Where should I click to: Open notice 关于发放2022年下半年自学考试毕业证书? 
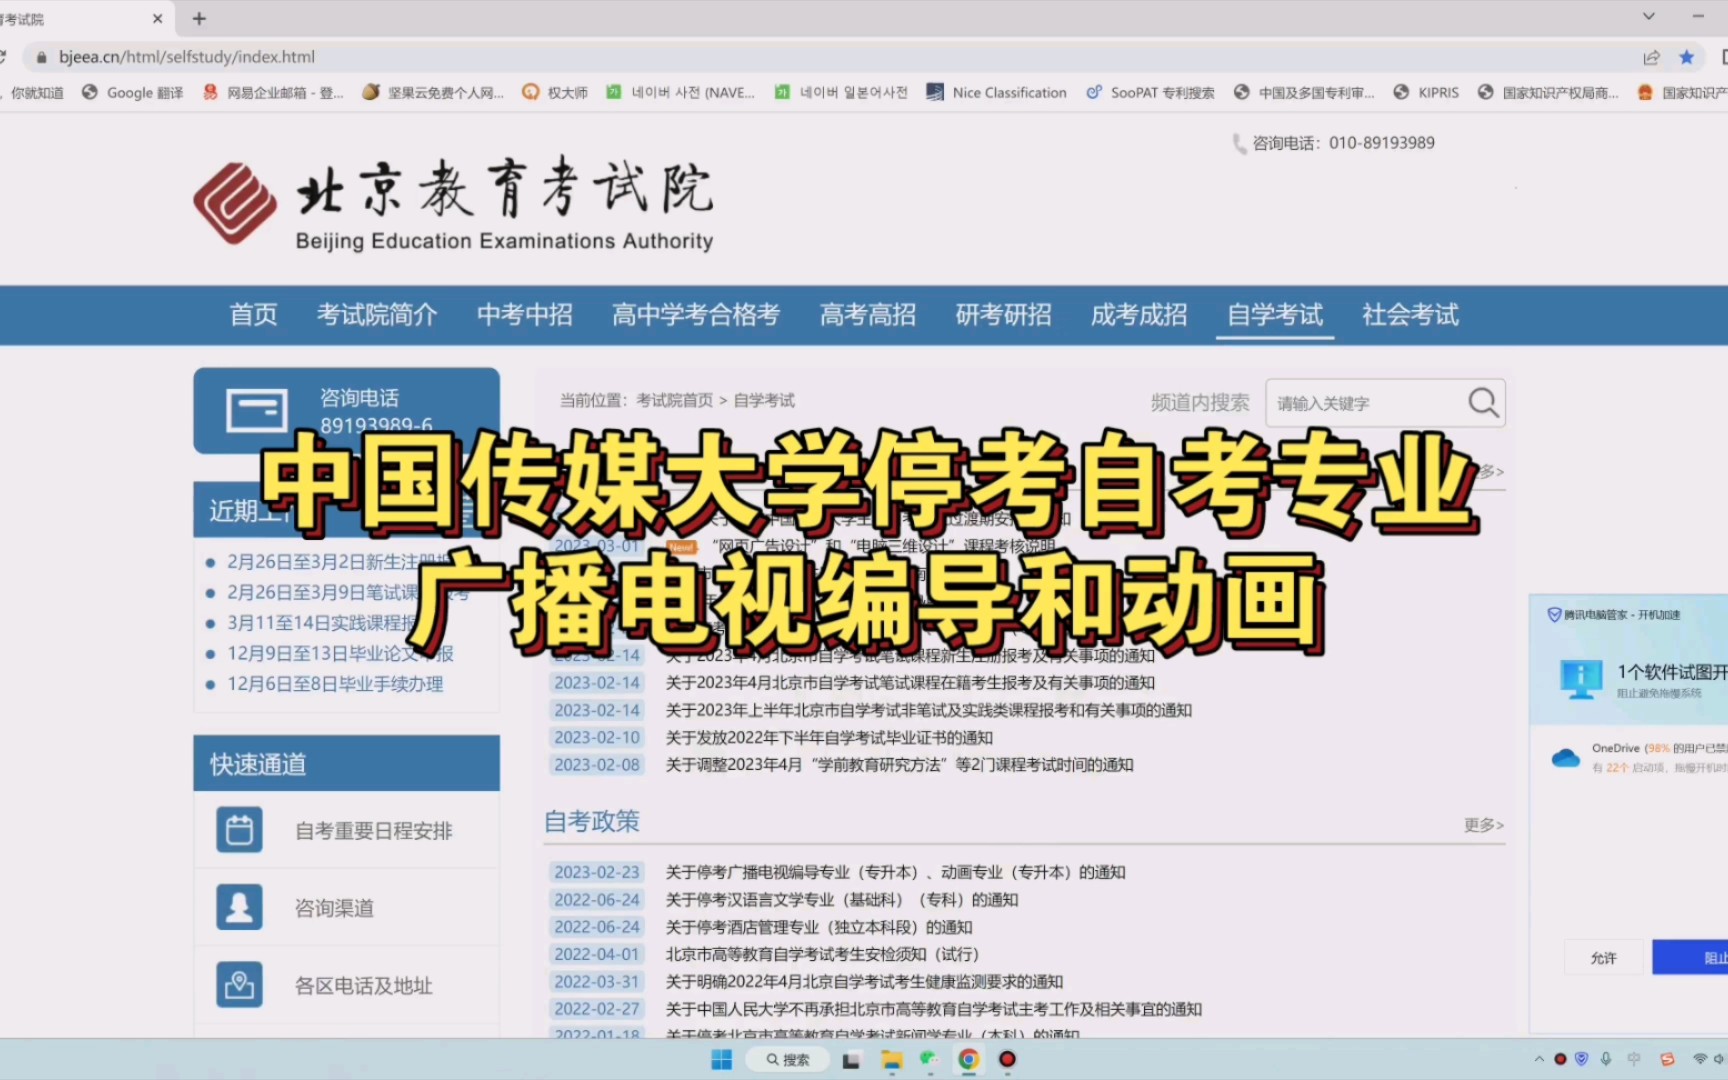click(x=829, y=737)
